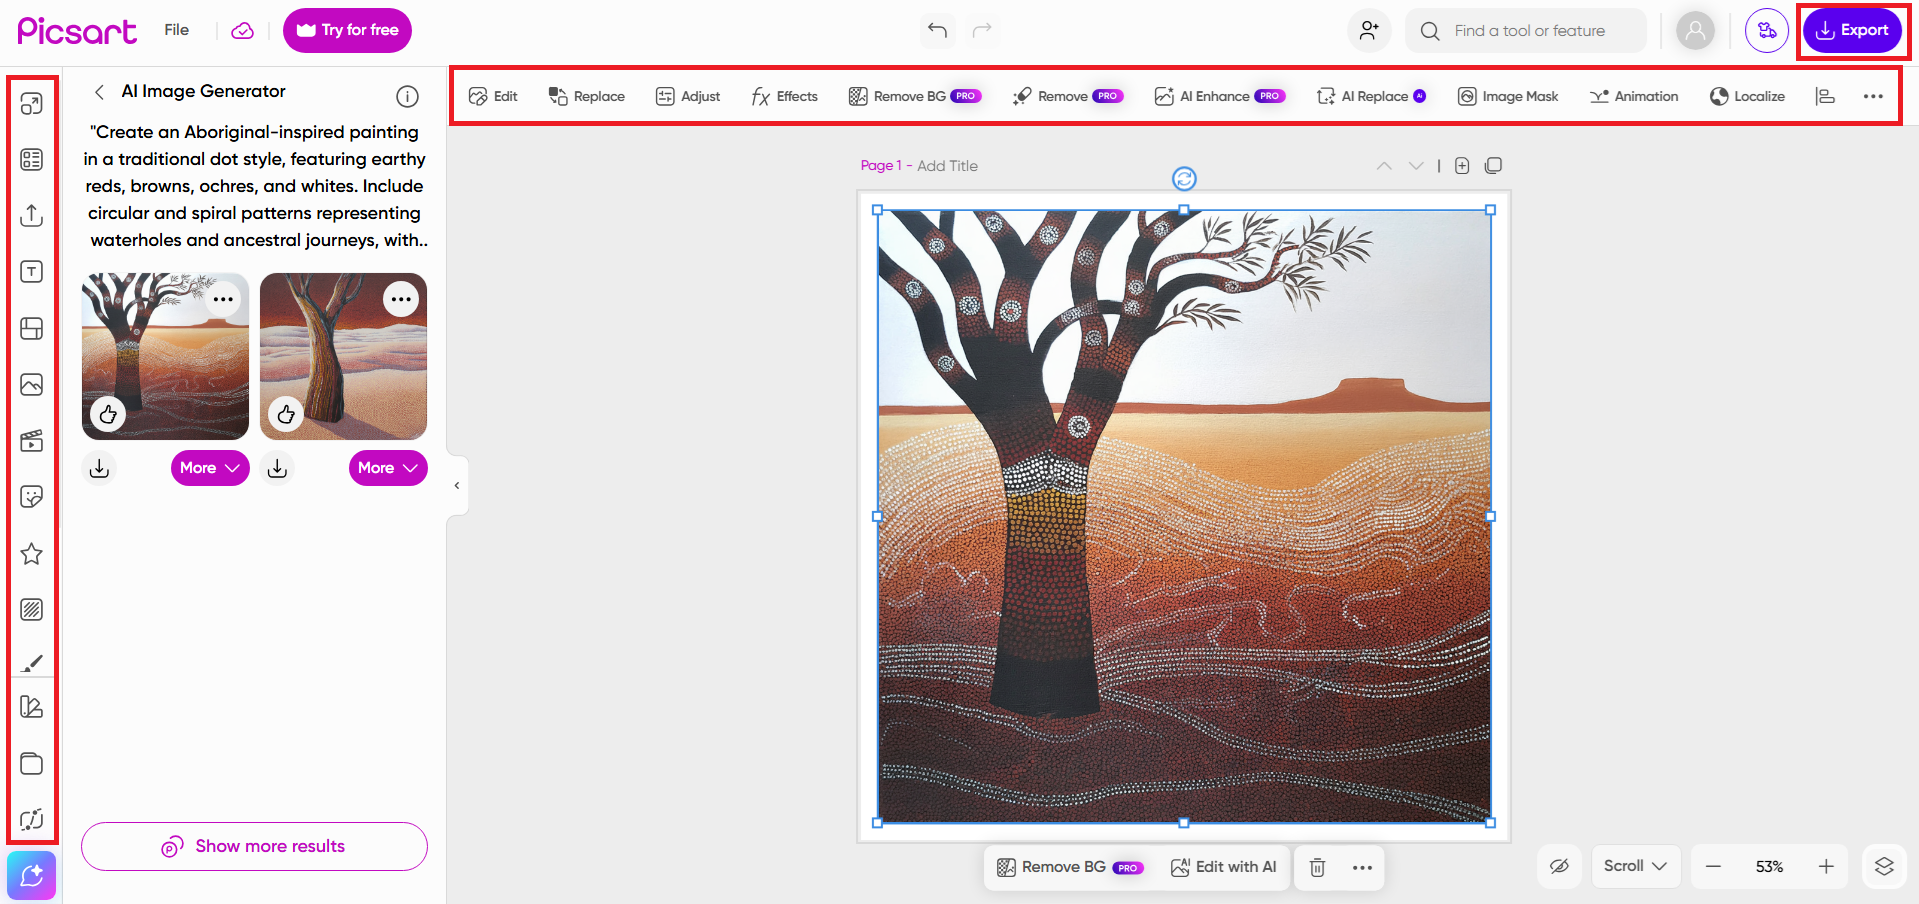Open Image Mask tool

(x=1508, y=96)
